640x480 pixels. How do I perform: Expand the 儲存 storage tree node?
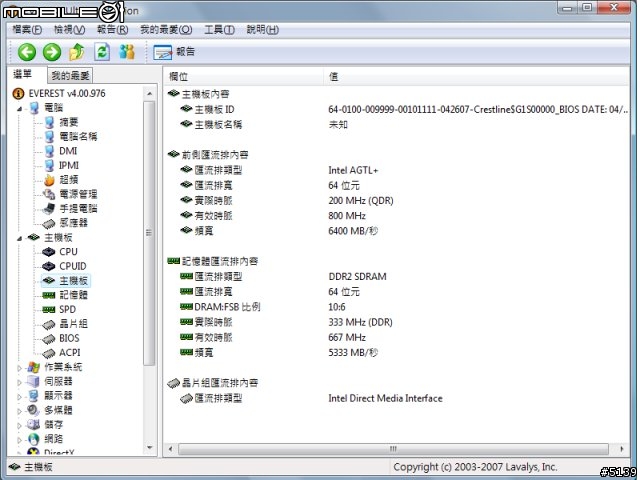click(x=19, y=425)
